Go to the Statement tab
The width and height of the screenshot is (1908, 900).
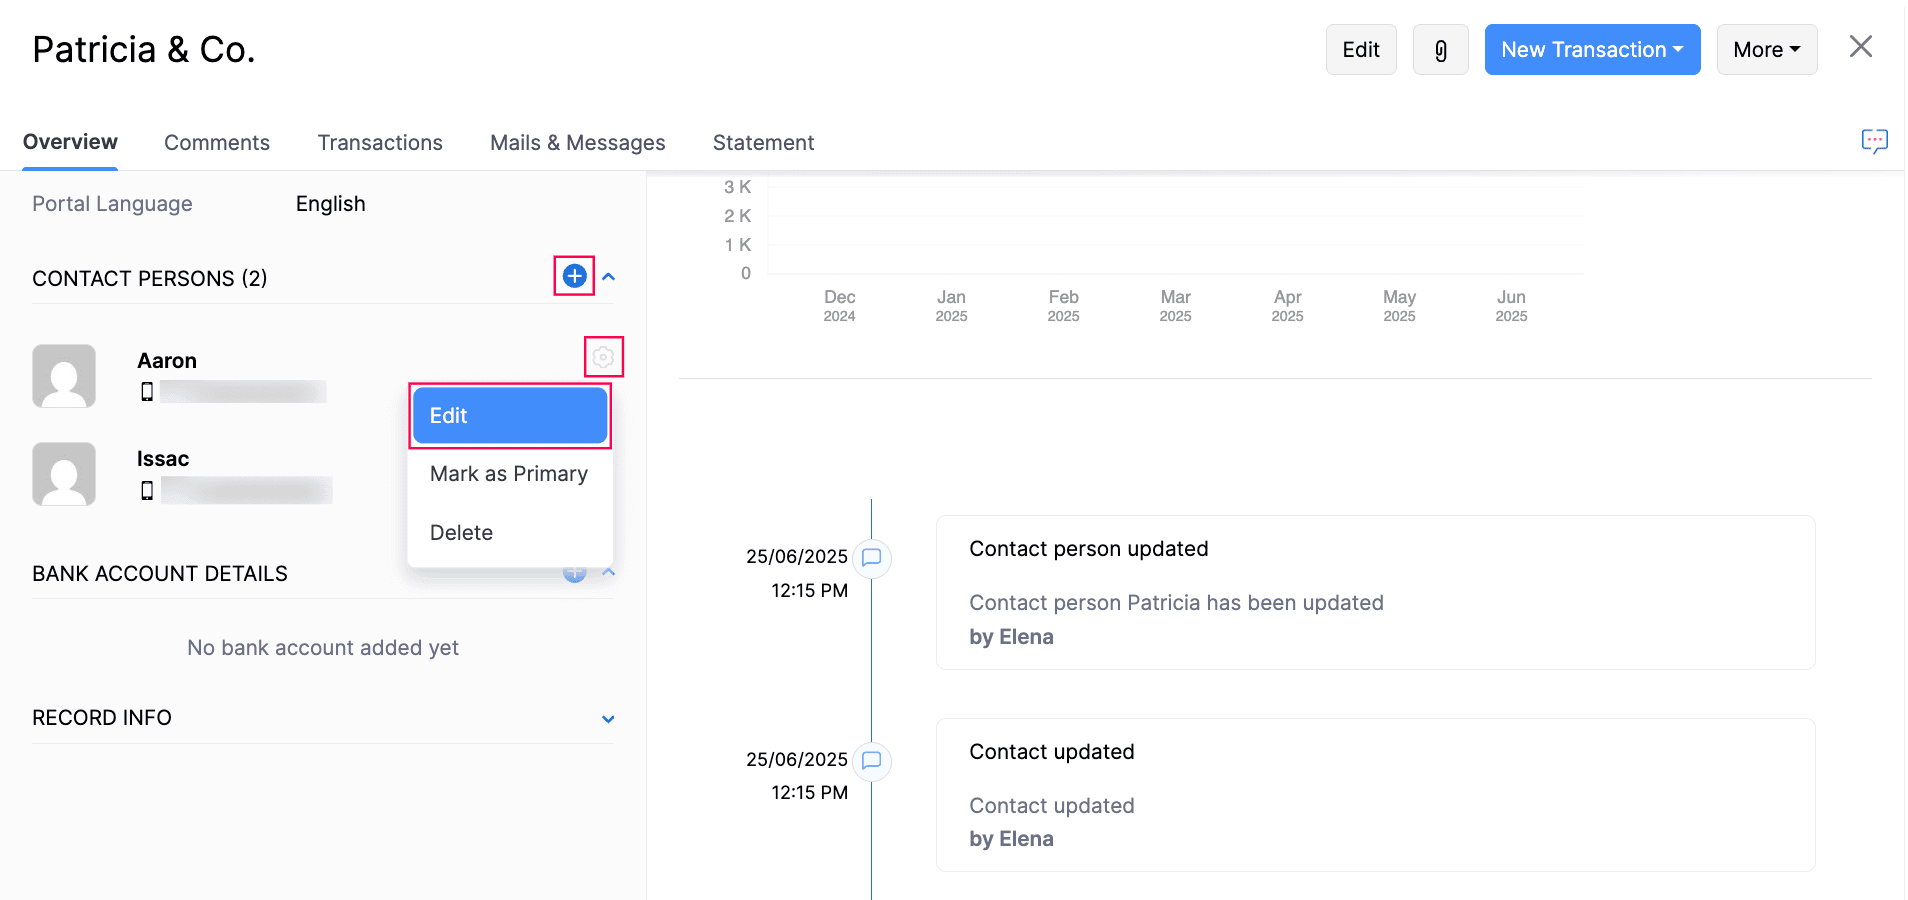[x=763, y=143]
